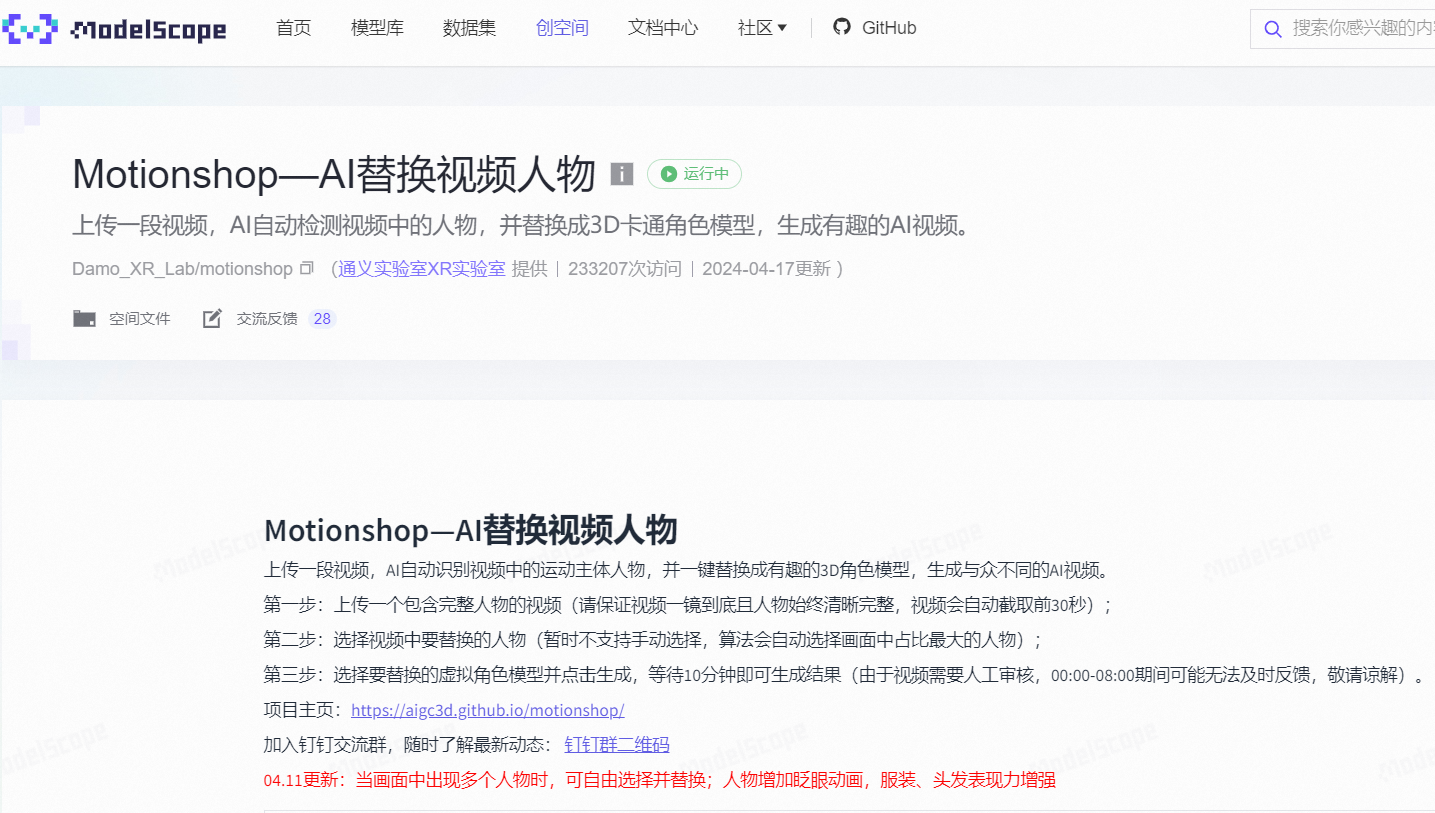Visit the aigc3d.github.io/motionshop project link

coord(487,710)
